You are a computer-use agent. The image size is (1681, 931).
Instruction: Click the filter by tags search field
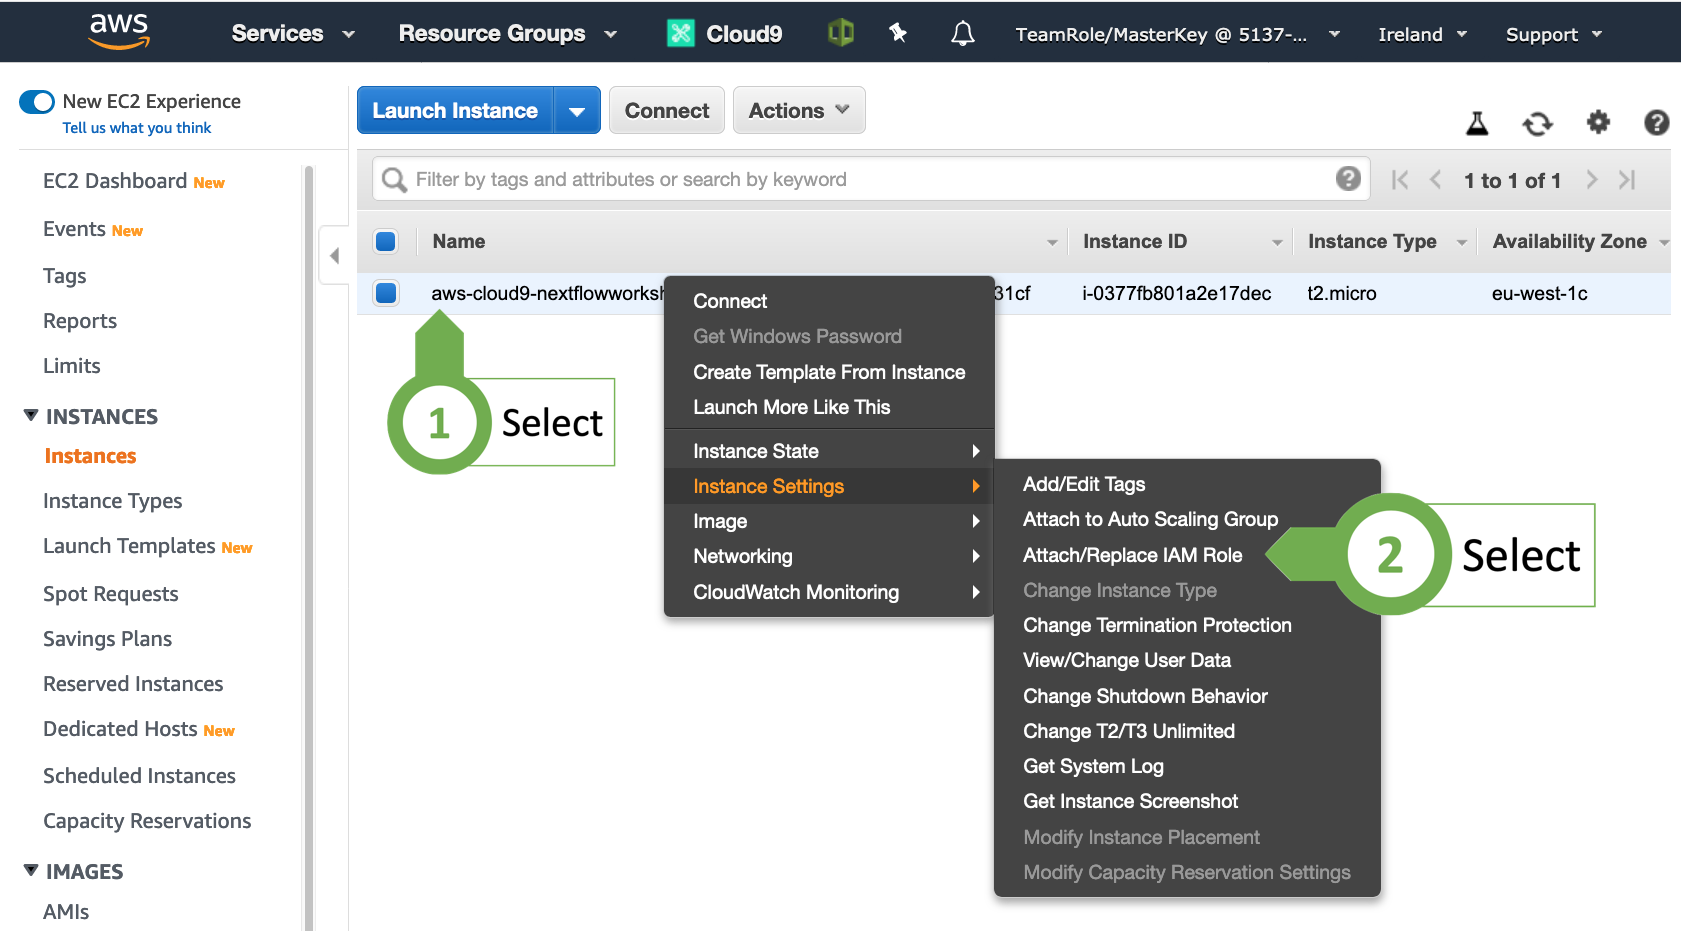coord(871,179)
